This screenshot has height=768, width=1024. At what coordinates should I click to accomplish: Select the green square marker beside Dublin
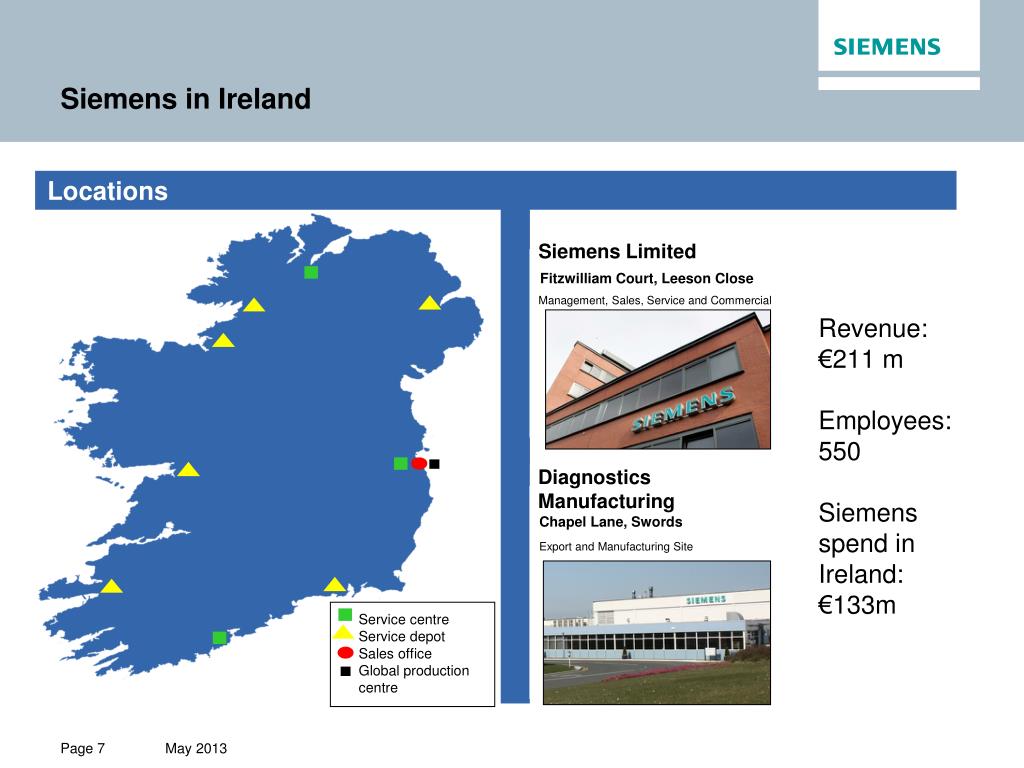[x=401, y=463]
